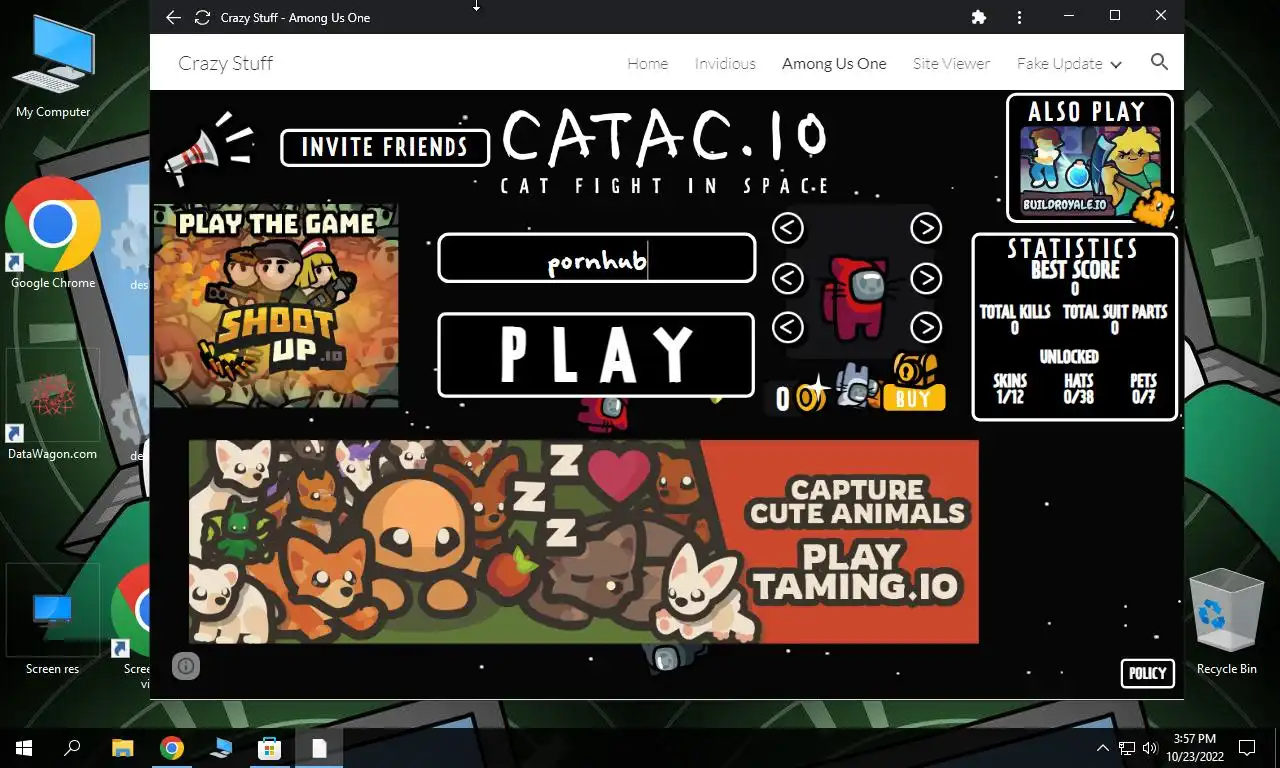1280x768 pixels.
Task: Open File Explorer from the taskbar
Action: pos(122,747)
